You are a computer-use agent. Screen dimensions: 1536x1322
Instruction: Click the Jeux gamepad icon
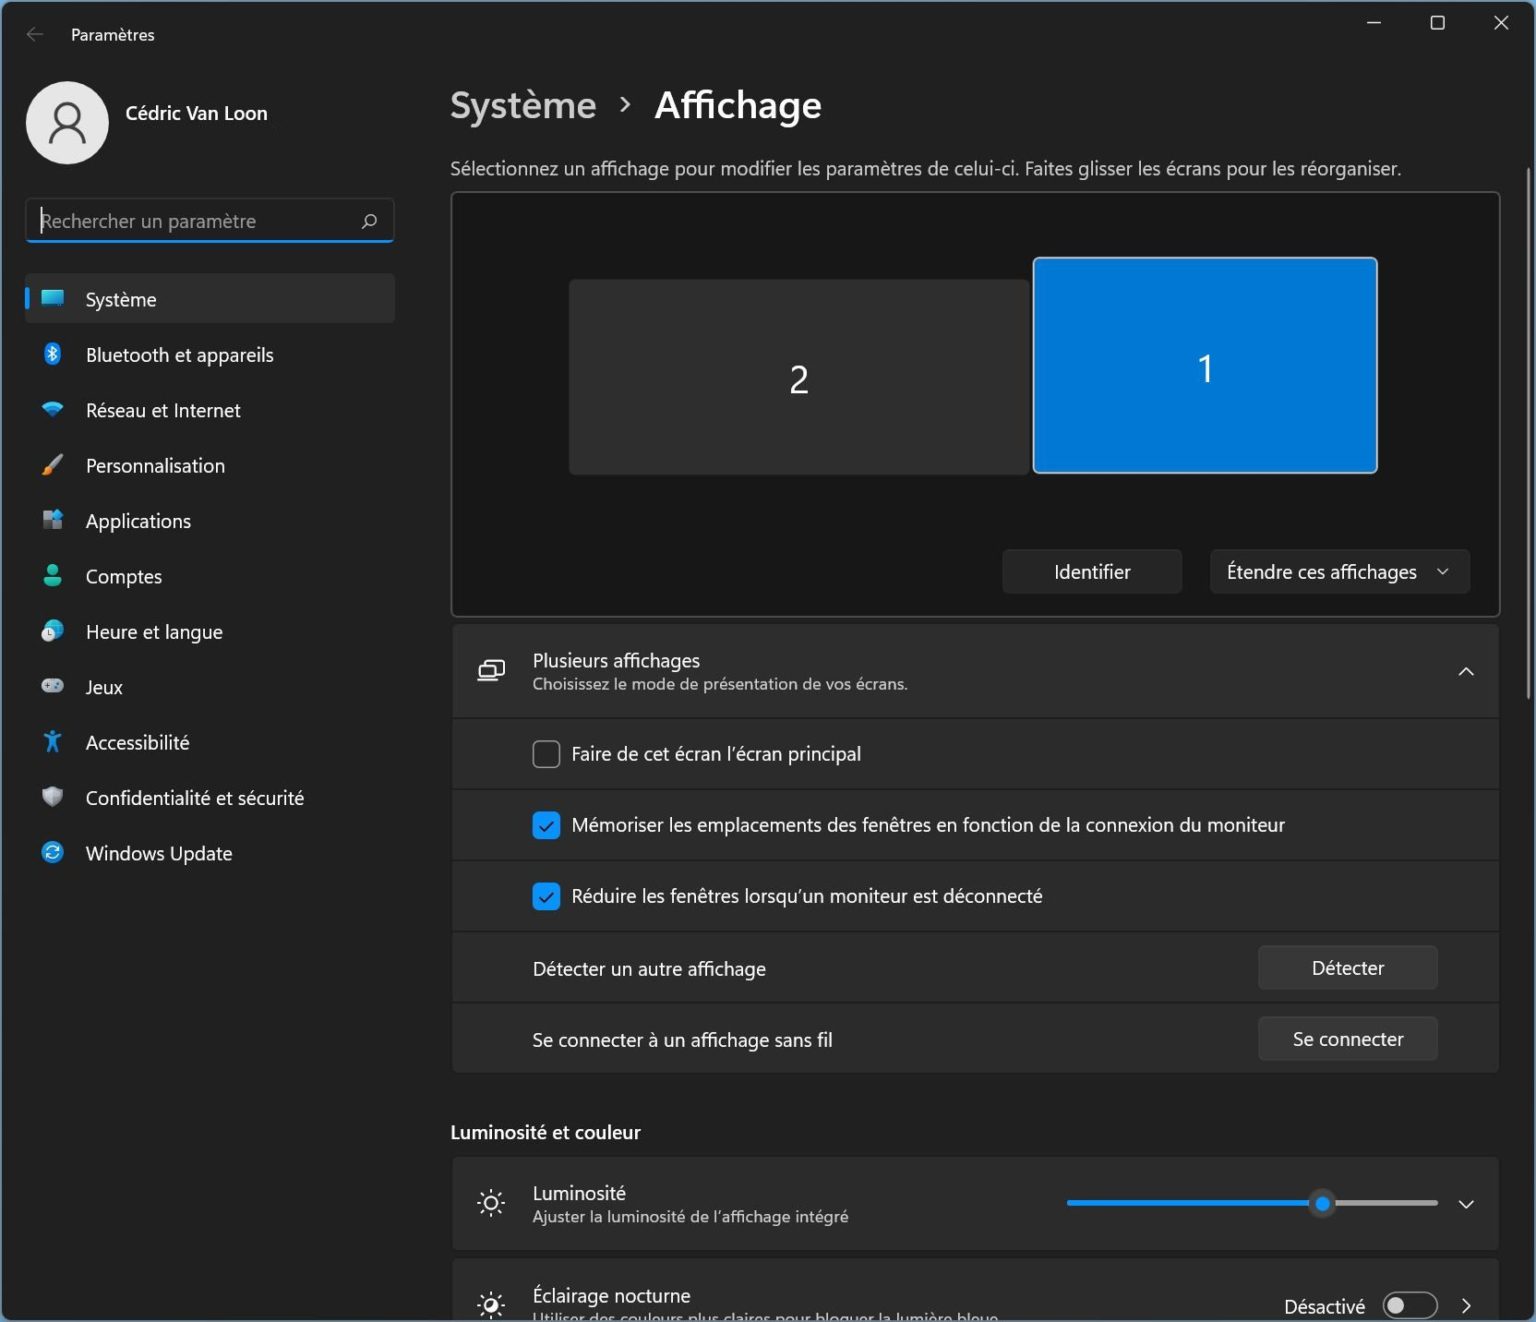coord(52,686)
